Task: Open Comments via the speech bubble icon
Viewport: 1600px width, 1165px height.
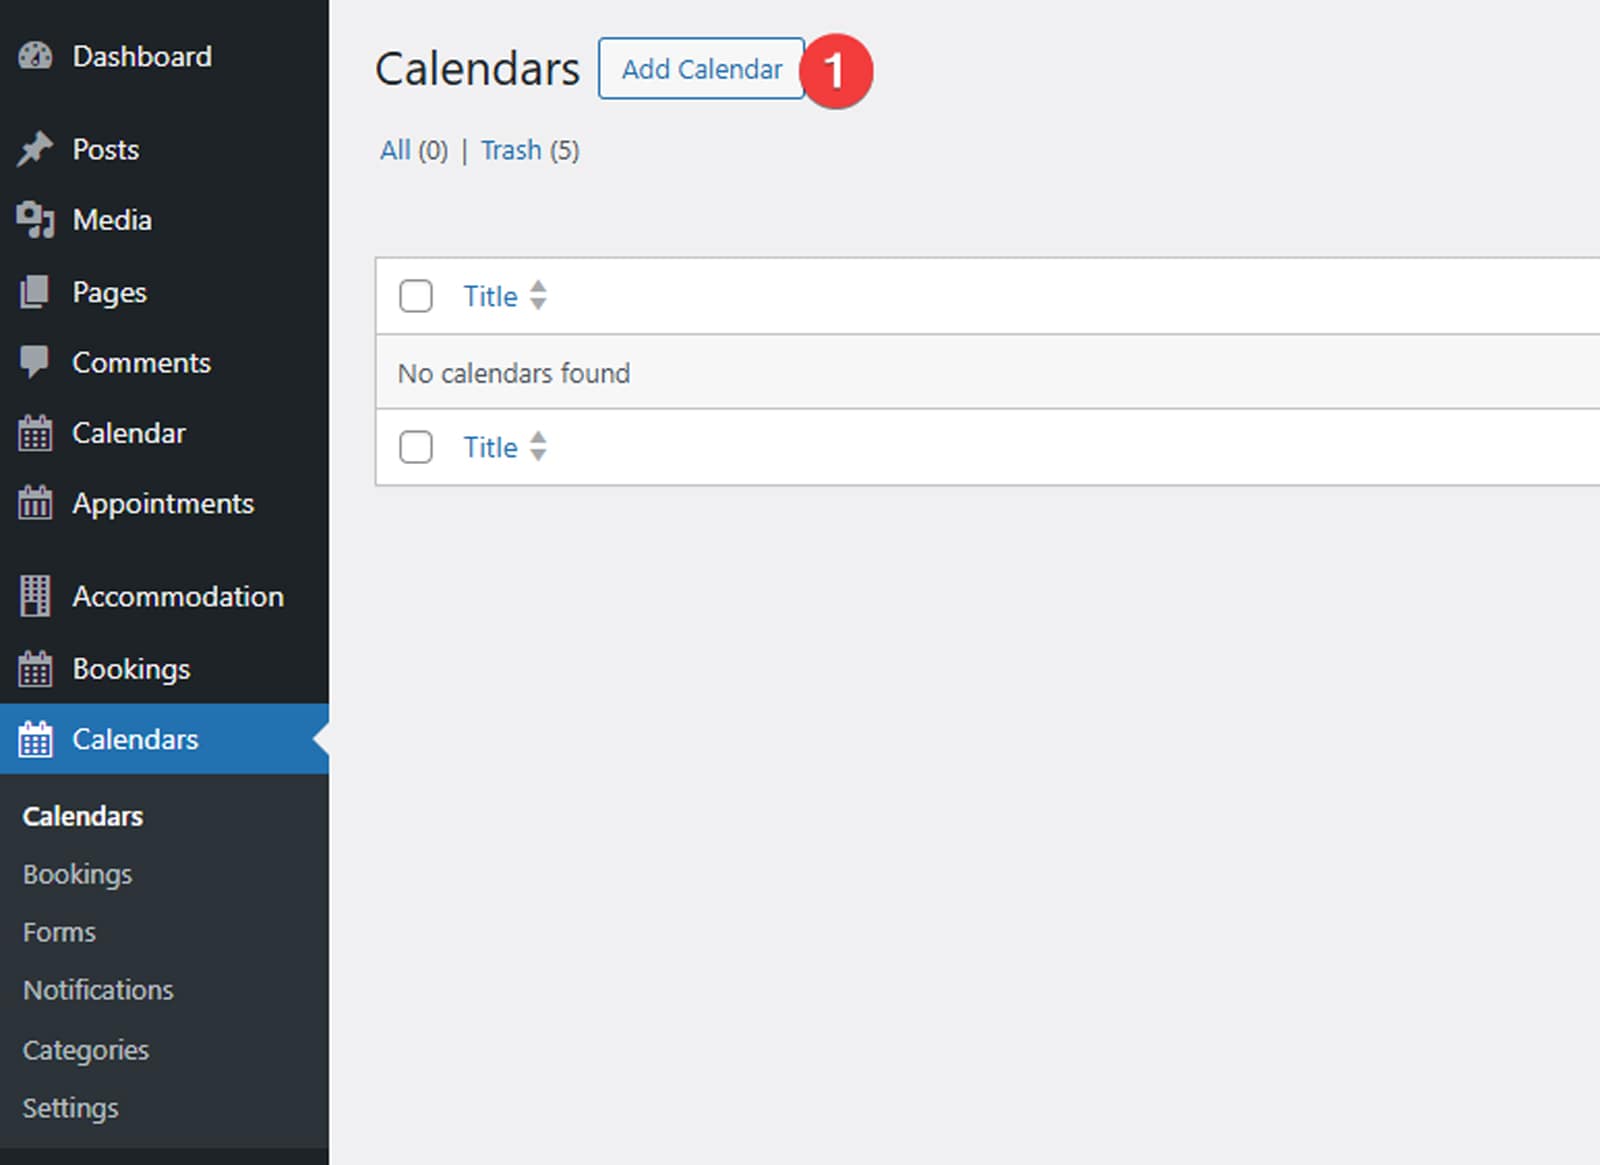Action: tap(36, 362)
